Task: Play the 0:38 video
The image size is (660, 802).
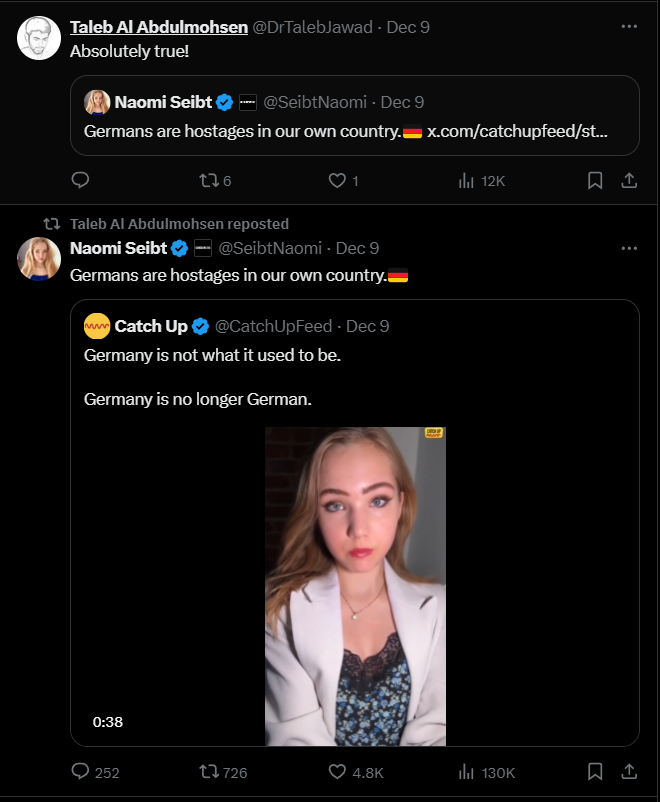Action: [x=355, y=586]
